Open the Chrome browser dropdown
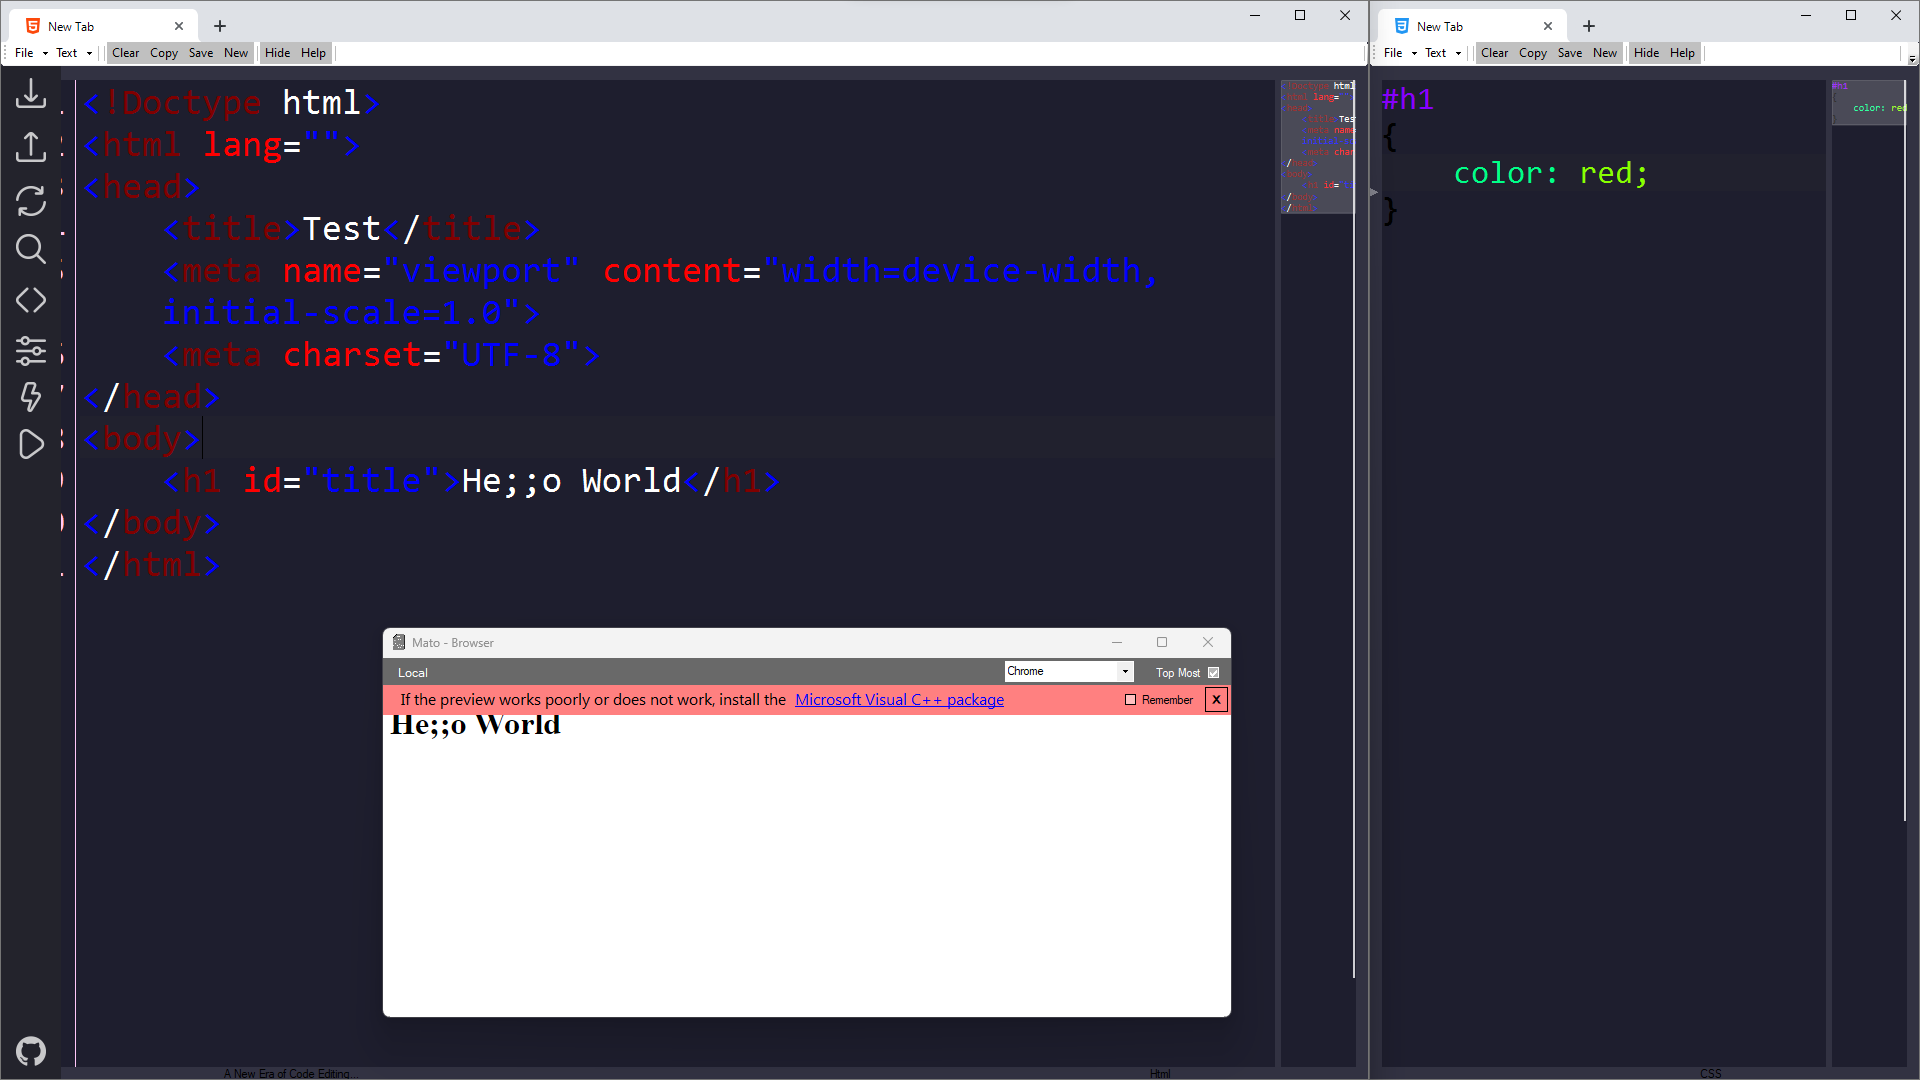Viewport: 1920px width, 1080px height. [x=1068, y=672]
